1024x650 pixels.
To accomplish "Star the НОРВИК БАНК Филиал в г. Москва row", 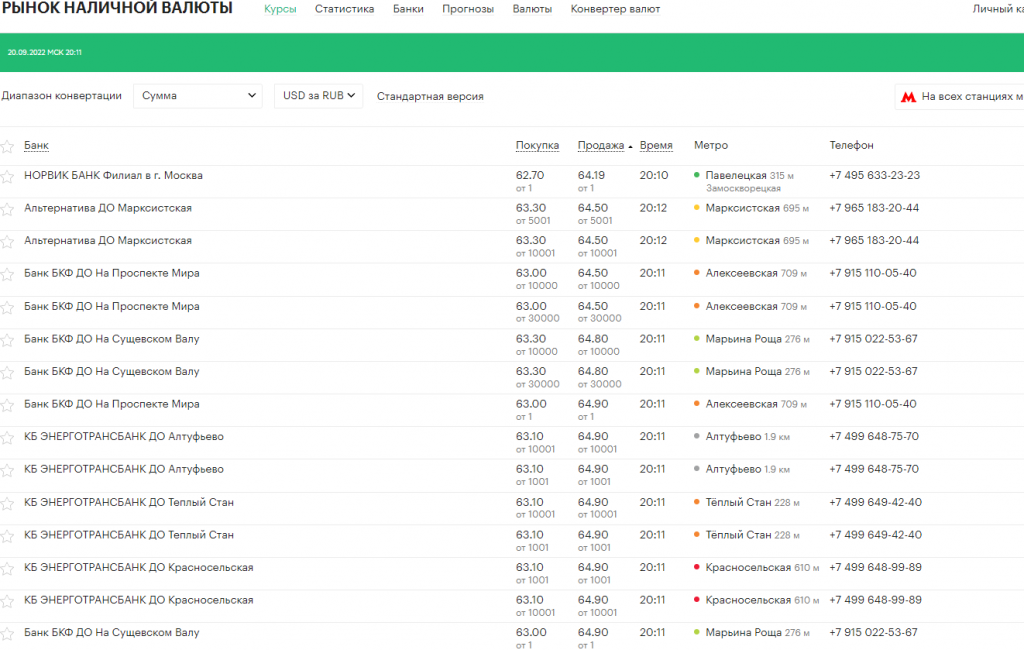I will [7, 176].
